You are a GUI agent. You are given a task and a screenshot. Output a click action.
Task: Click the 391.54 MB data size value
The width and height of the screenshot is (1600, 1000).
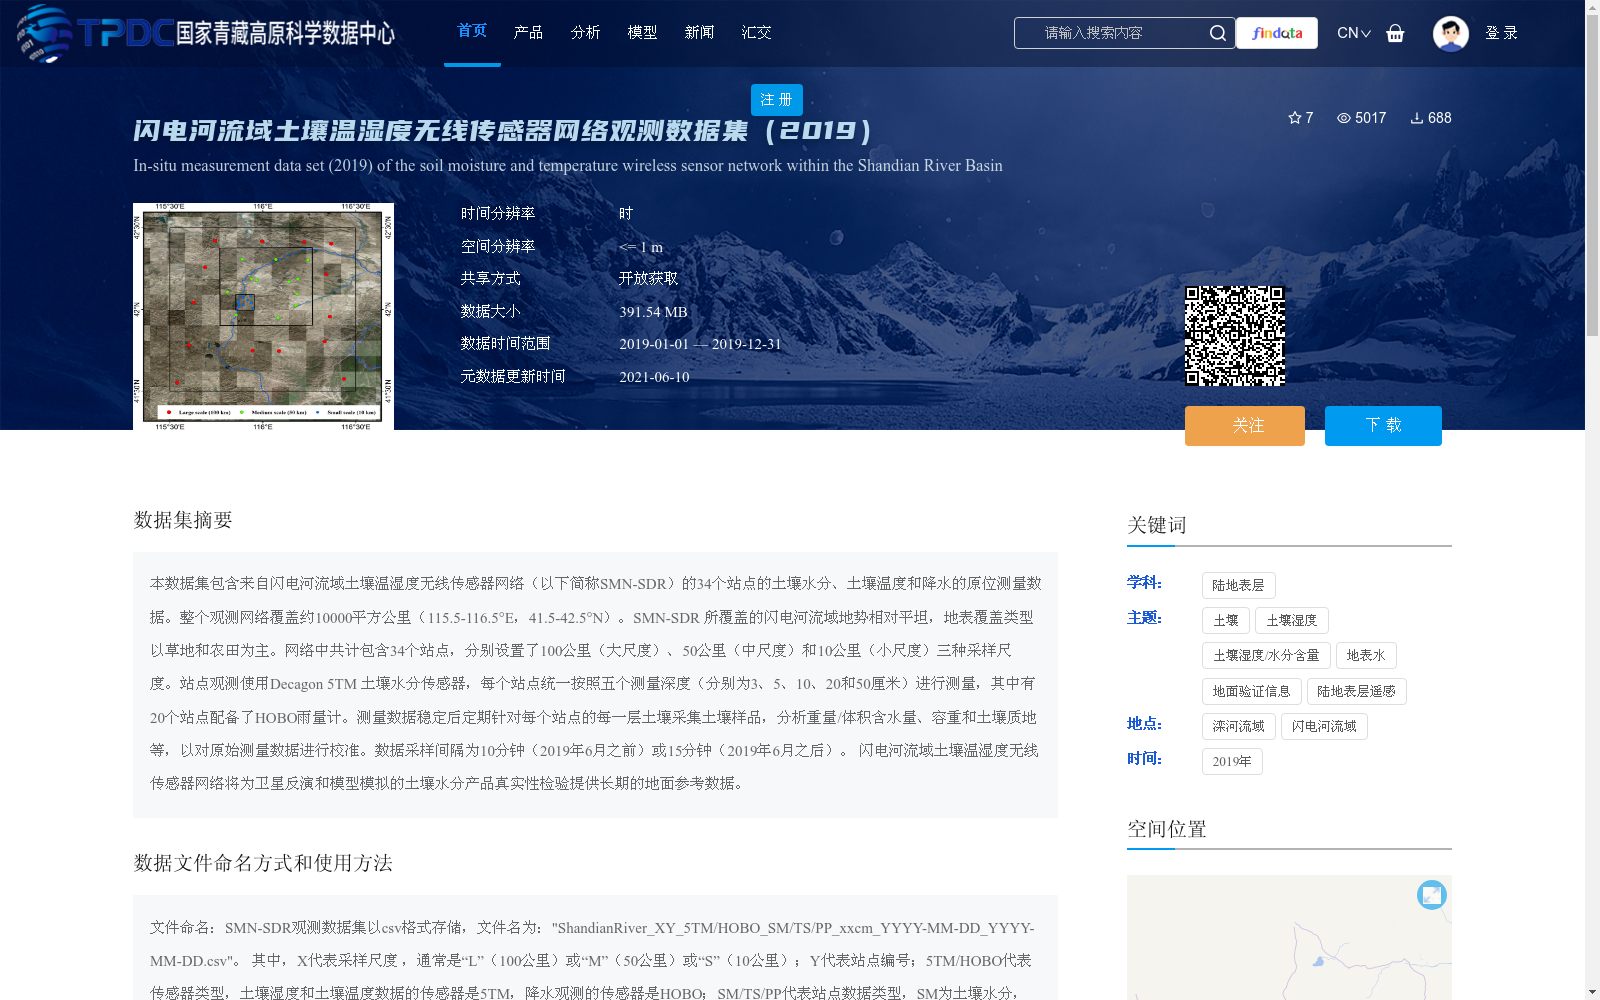click(x=653, y=312)
